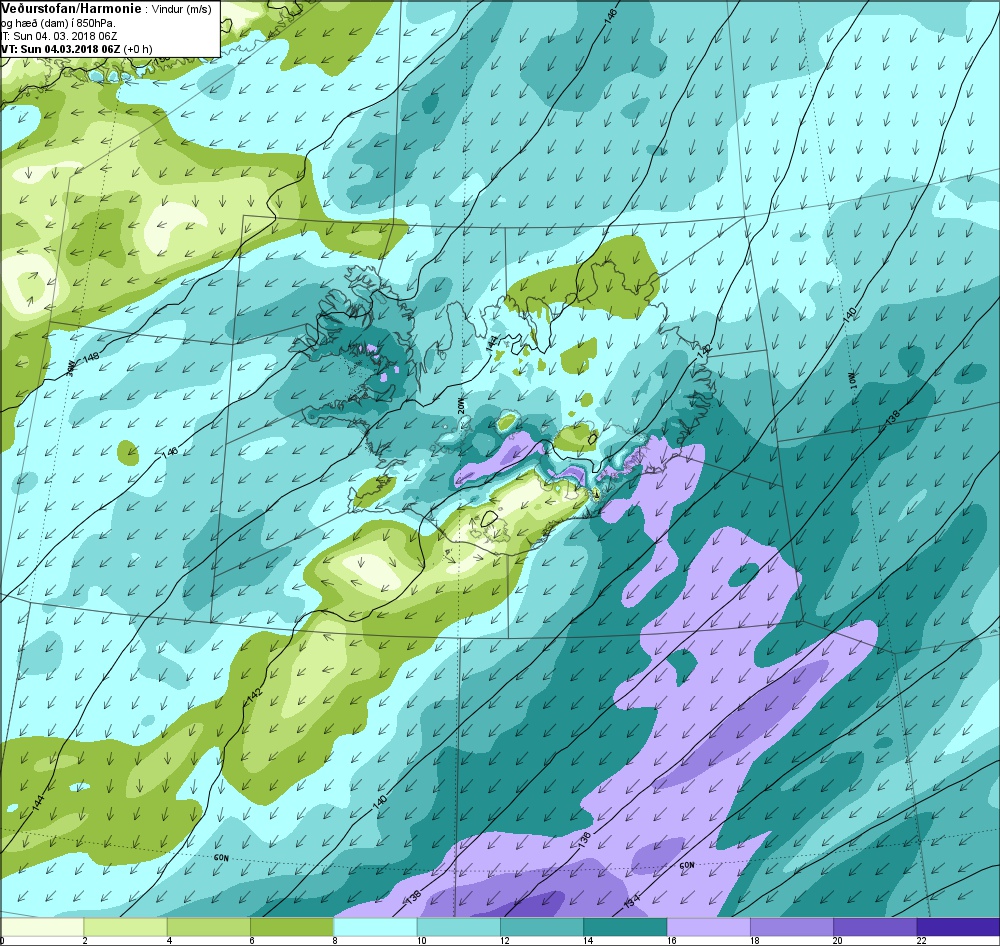Click the 10W longitude label
Screen dimensions: 1000x946
coord(853,380)
